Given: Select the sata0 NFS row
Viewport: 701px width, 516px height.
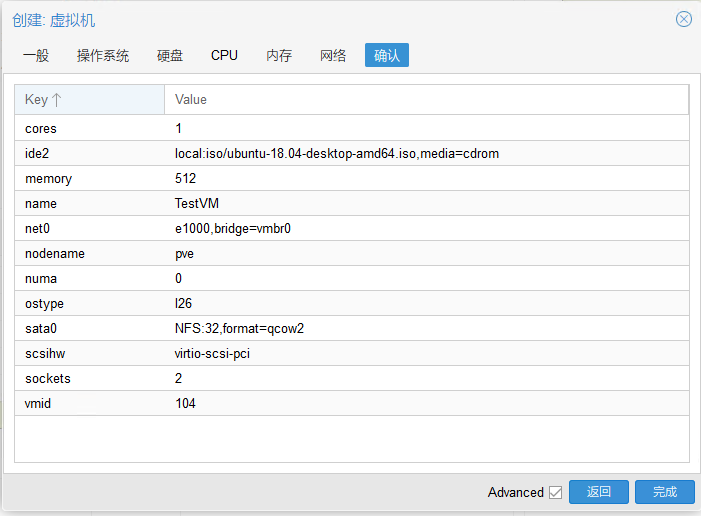Looking at the screenshot, I should point(351,329).
